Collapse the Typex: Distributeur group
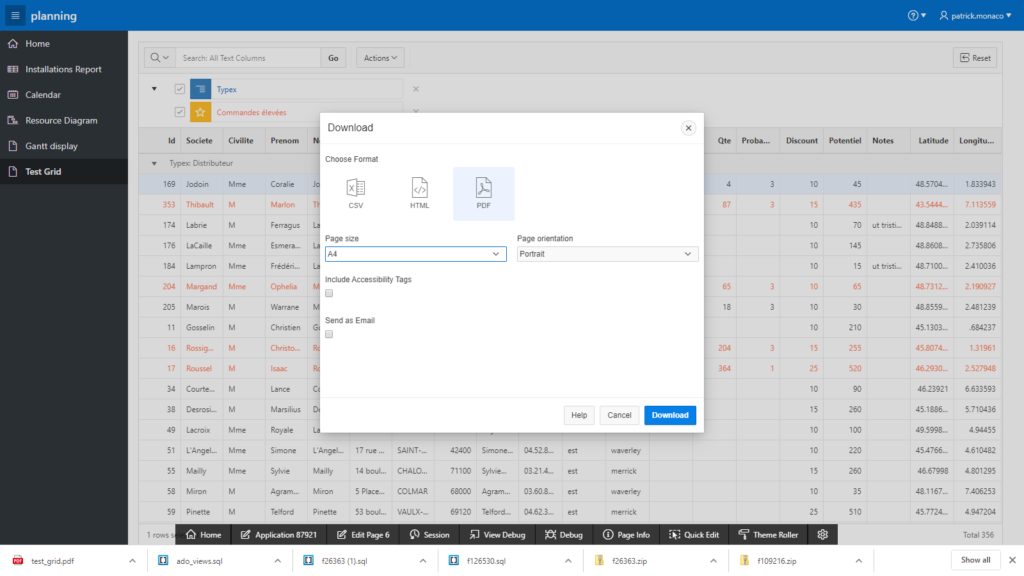The width and height of the screenshot is (1024, 576). [154, 163]
